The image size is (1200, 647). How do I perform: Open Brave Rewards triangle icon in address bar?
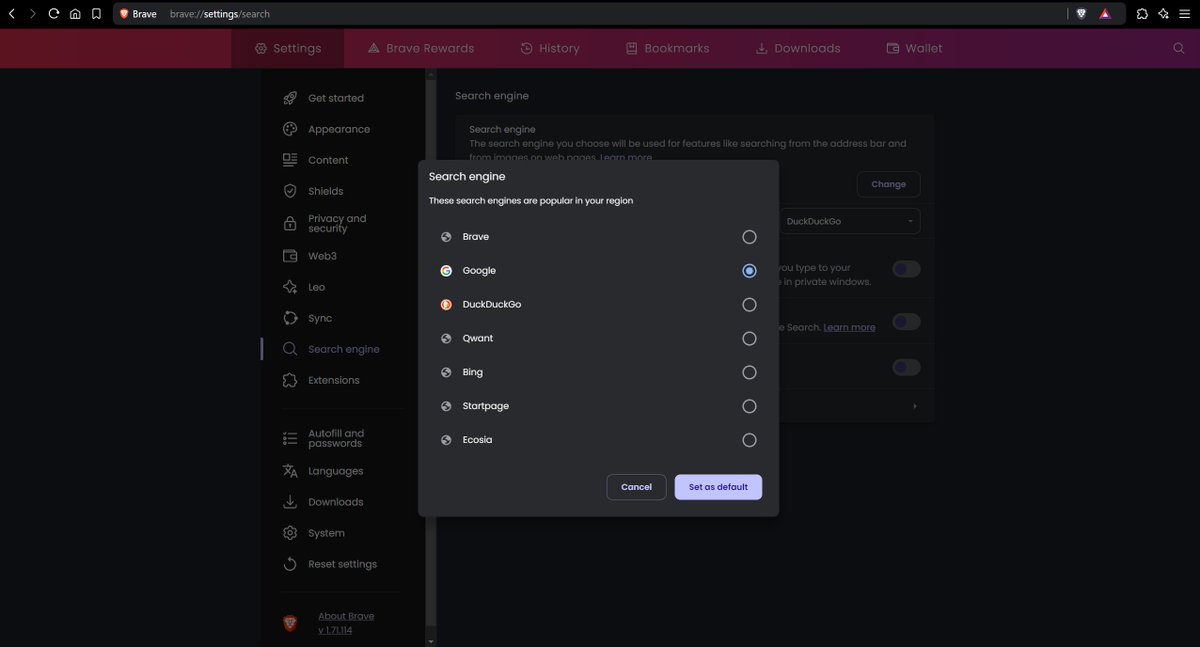[x=1105, y=14]
